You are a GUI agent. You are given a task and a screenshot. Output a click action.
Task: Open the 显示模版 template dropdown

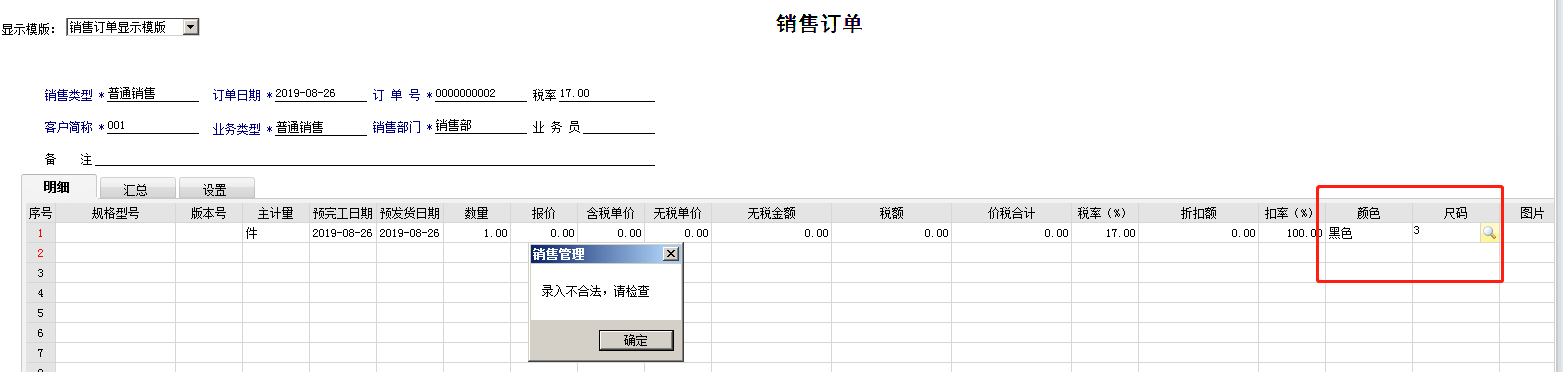pos(191,27)
